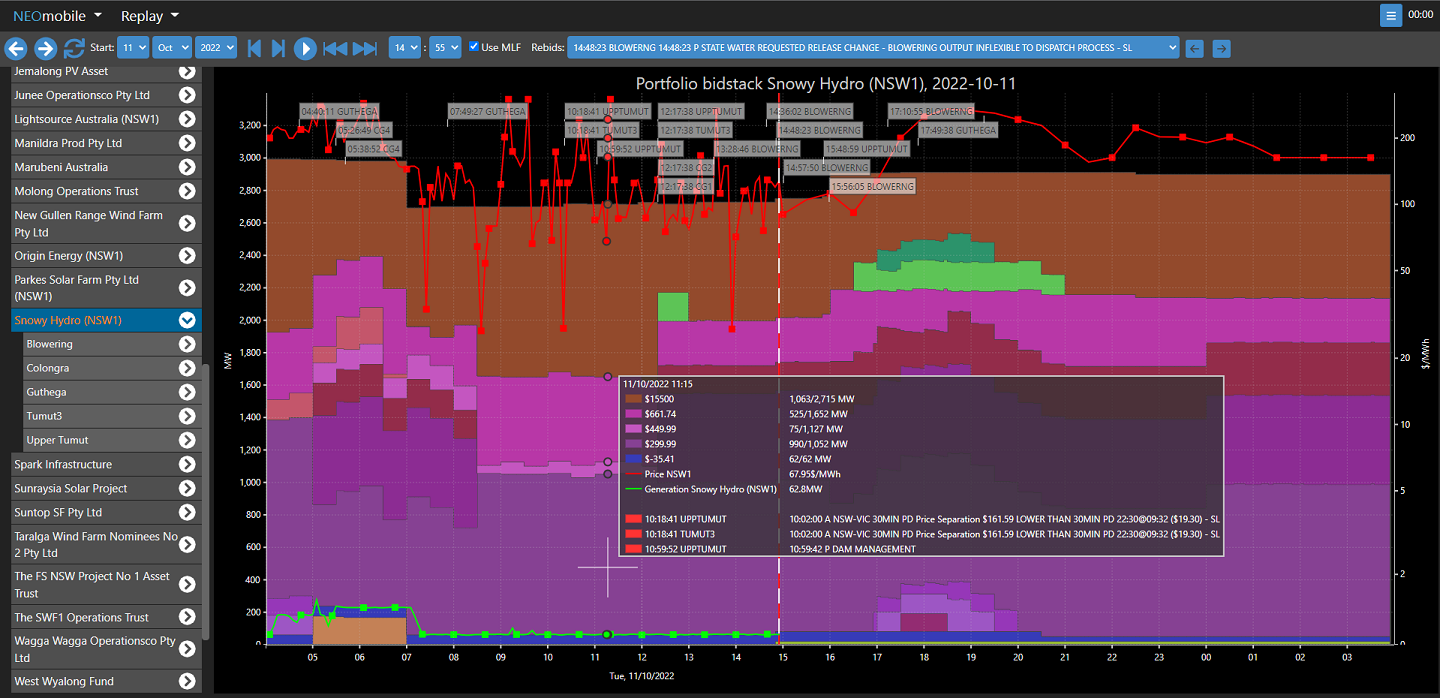Open the Rebids dropdown list
This screenshot has width=1440, height=698.
[x=873, y=48]
